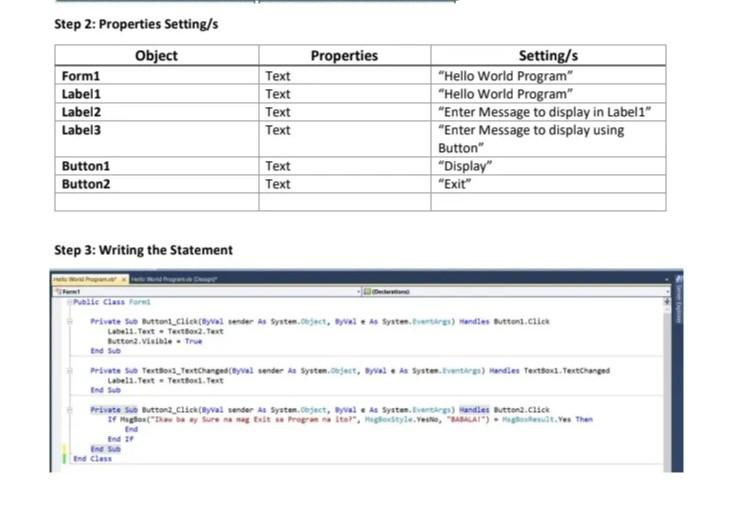Click 'Handles Button1.Click' in the code

[504, 321]
